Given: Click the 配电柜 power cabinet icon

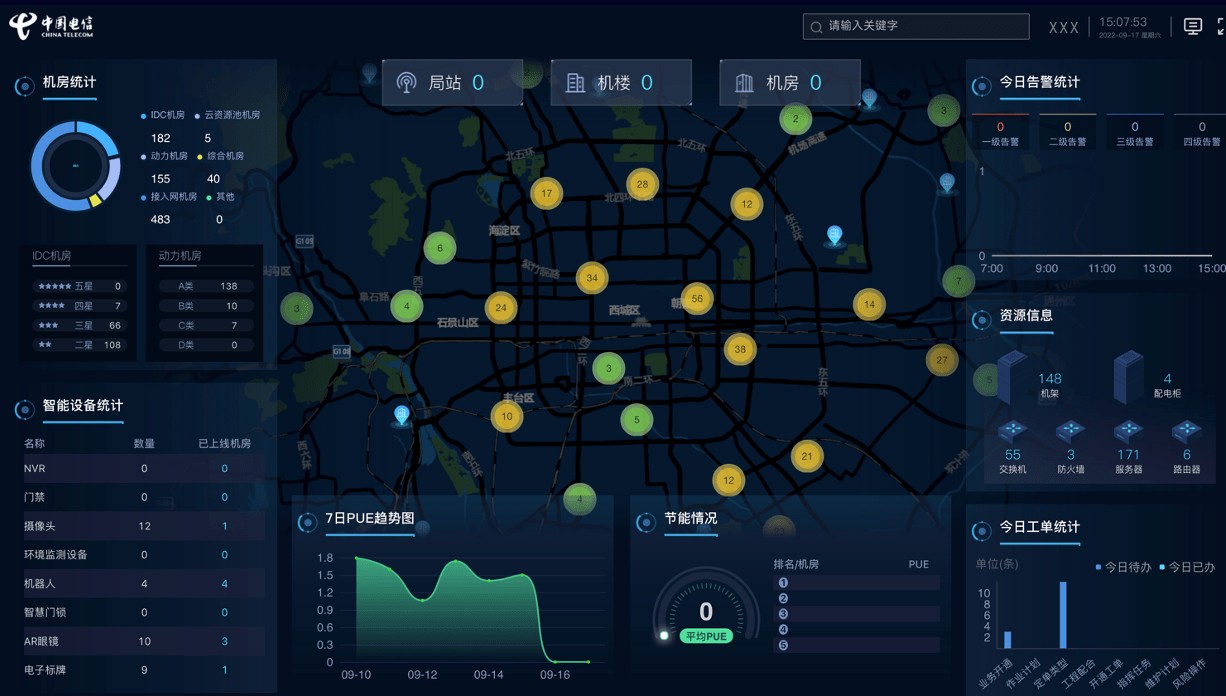Looking at the screenshot, I should (1128, 376).
